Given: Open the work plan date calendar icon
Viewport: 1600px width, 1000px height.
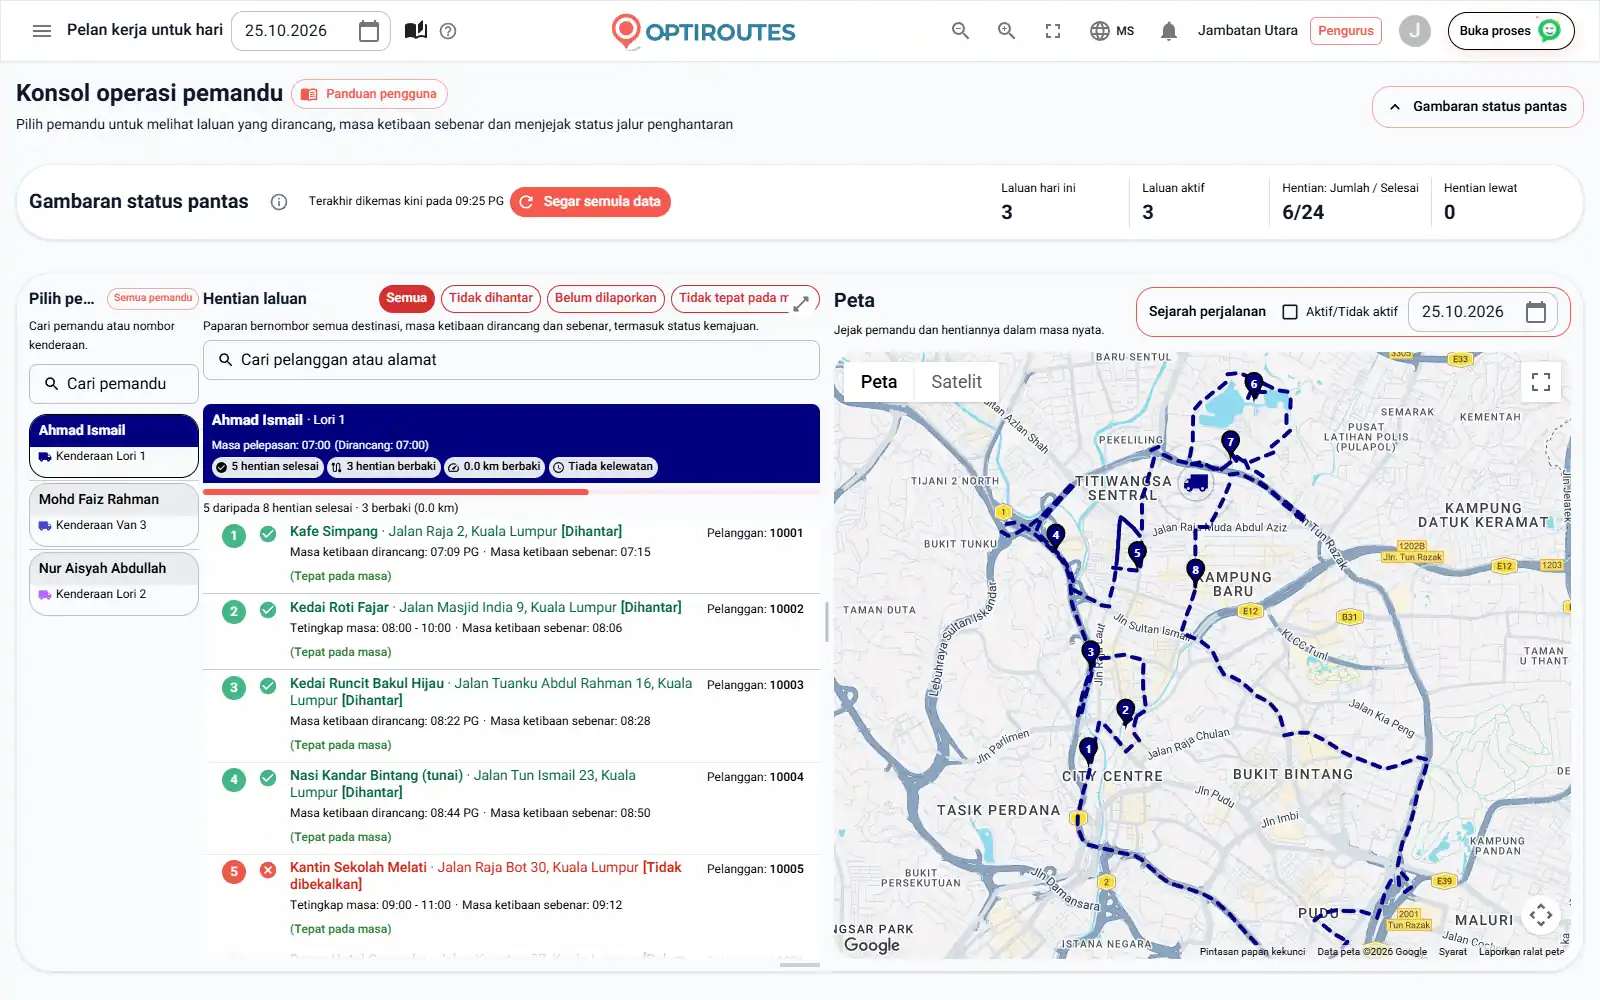Looking at the screenshot, I should 369,31.
